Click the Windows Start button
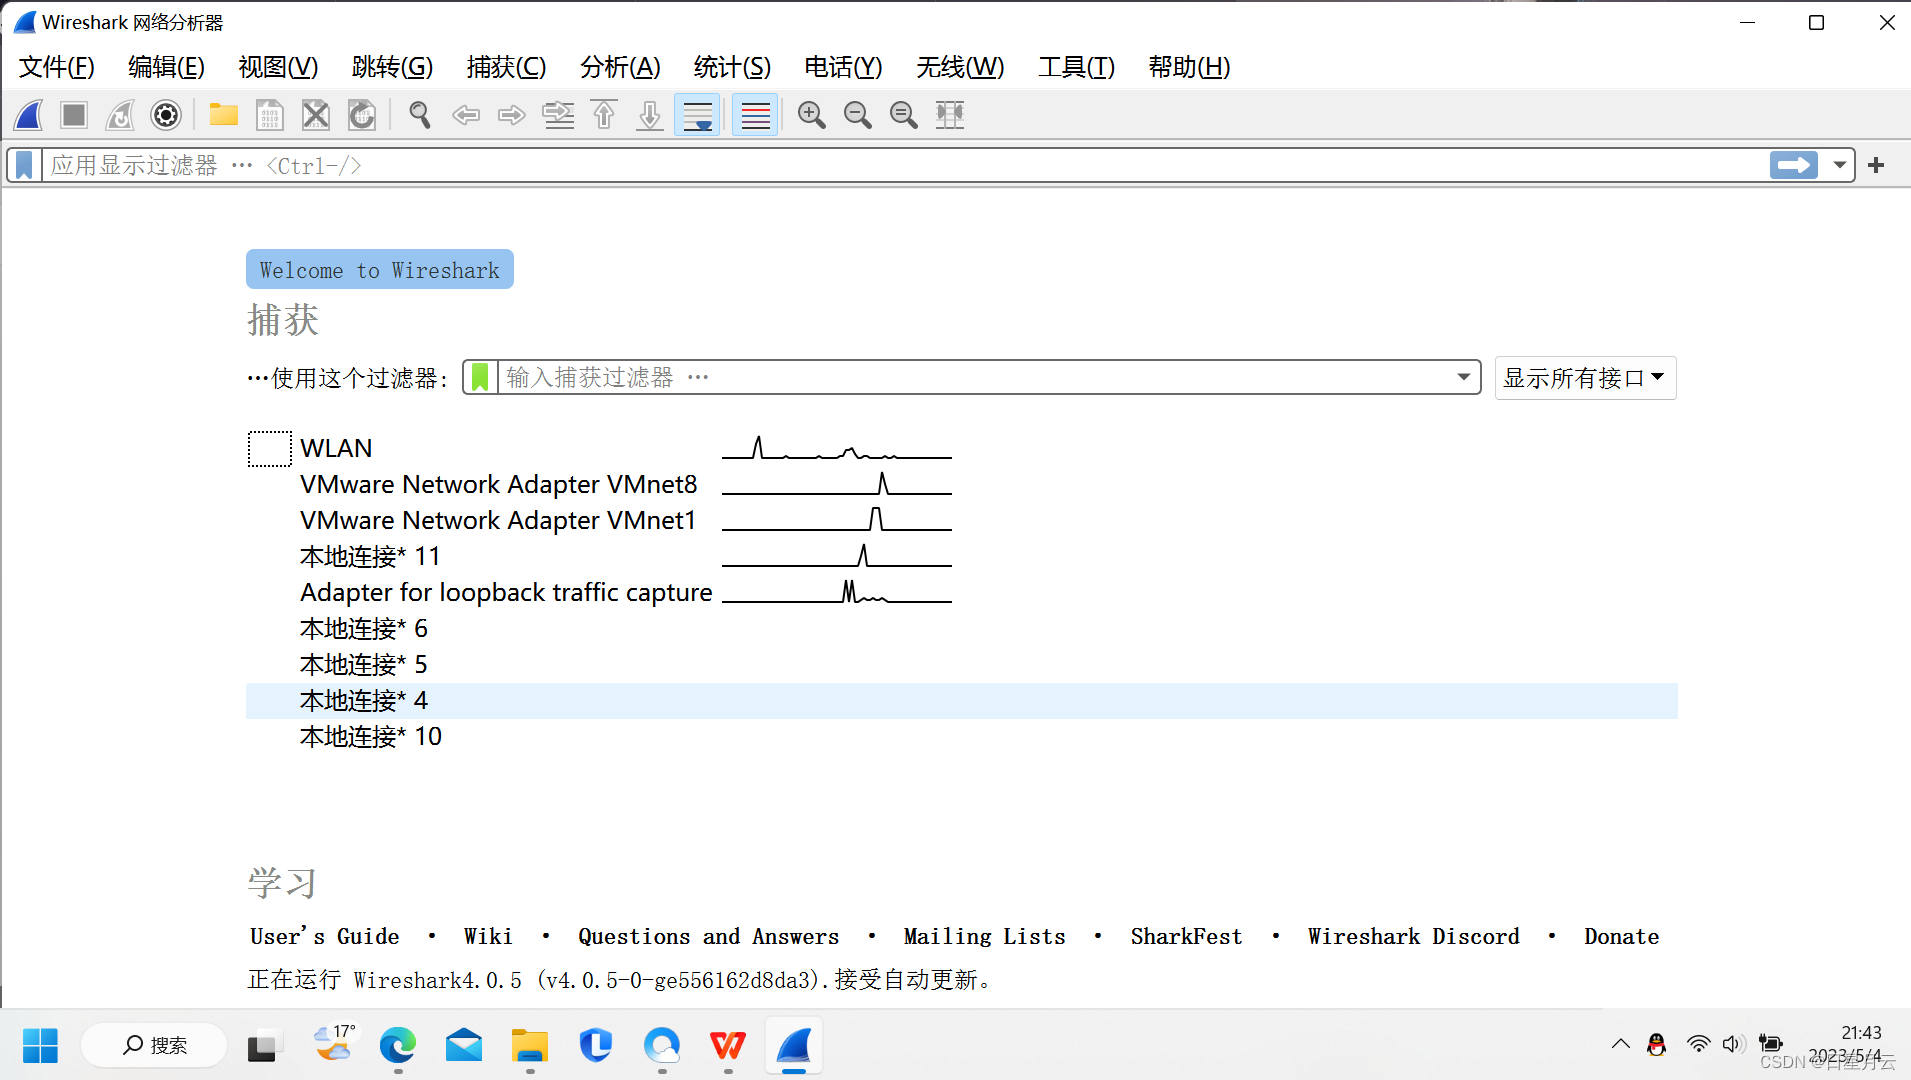 (40, 1046)
